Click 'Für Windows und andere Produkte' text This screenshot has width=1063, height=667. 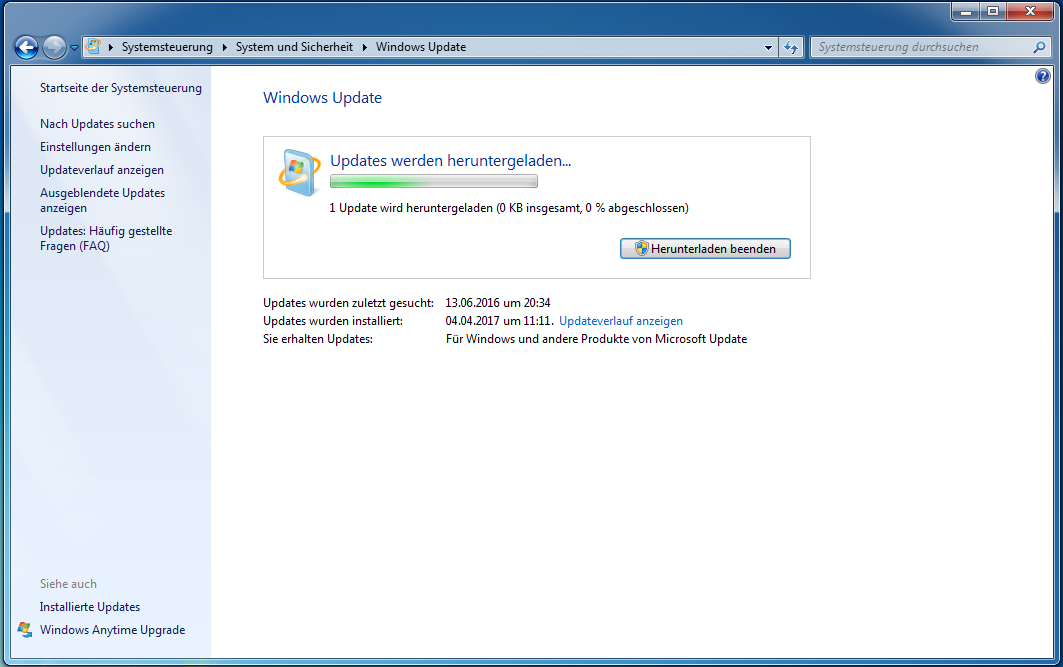(x=597, y=339)
